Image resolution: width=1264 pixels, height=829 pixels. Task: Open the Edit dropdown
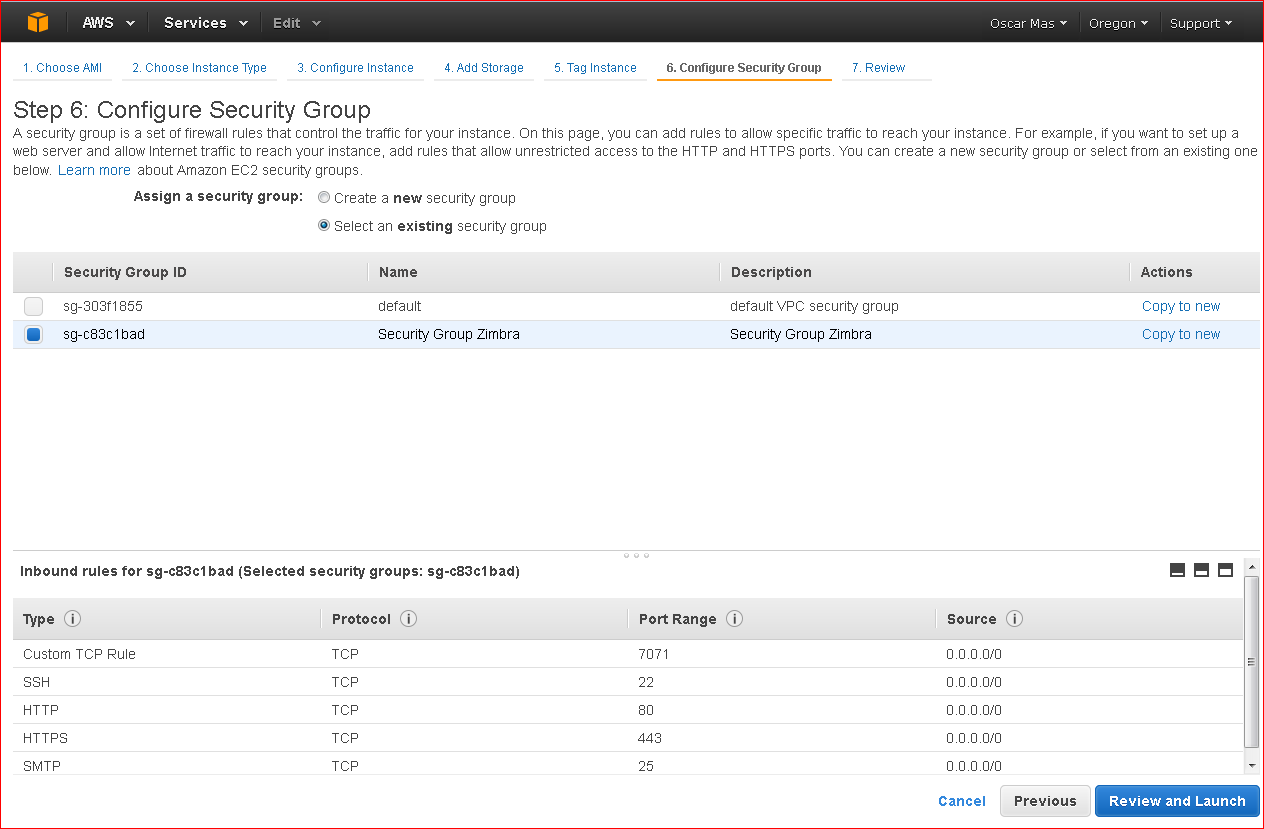click(x=297, y=23)
